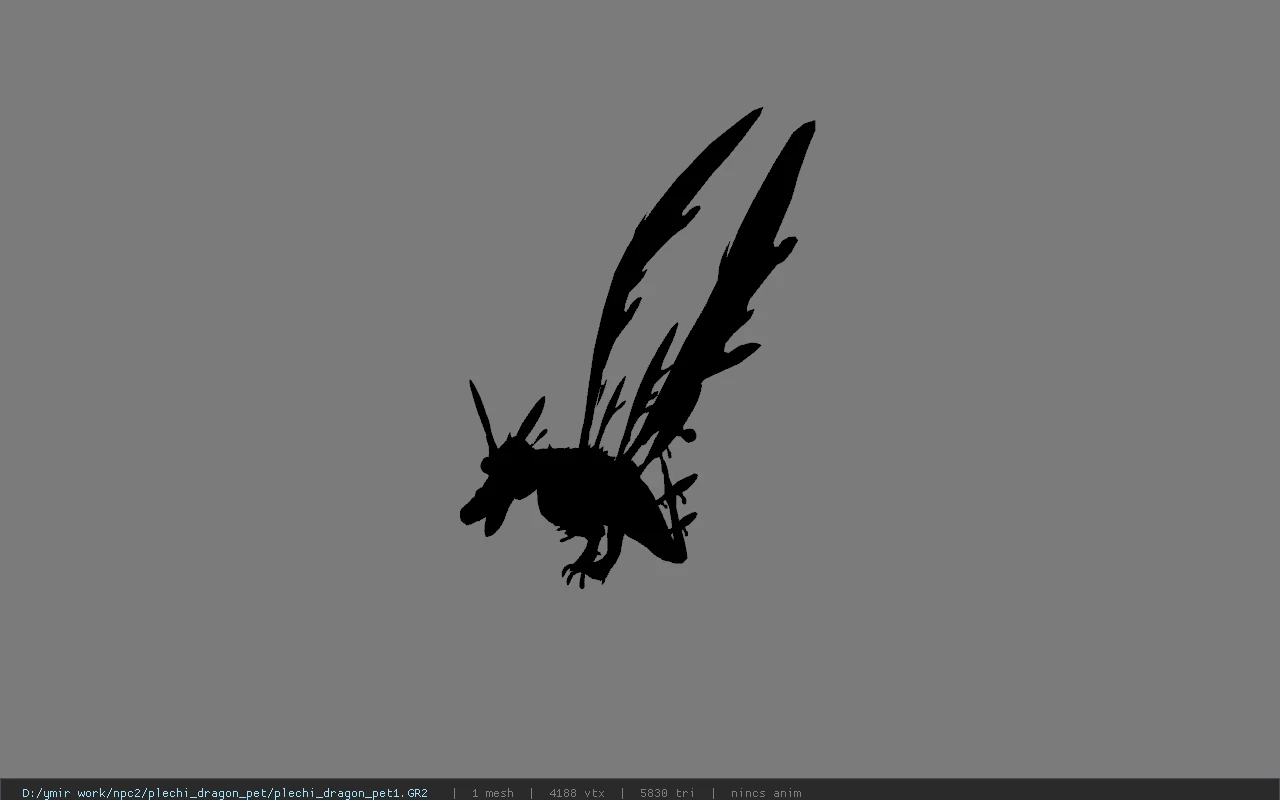Select the black dragon model silhouette
The image size is (1280, 800).
(x=637, y=348)
